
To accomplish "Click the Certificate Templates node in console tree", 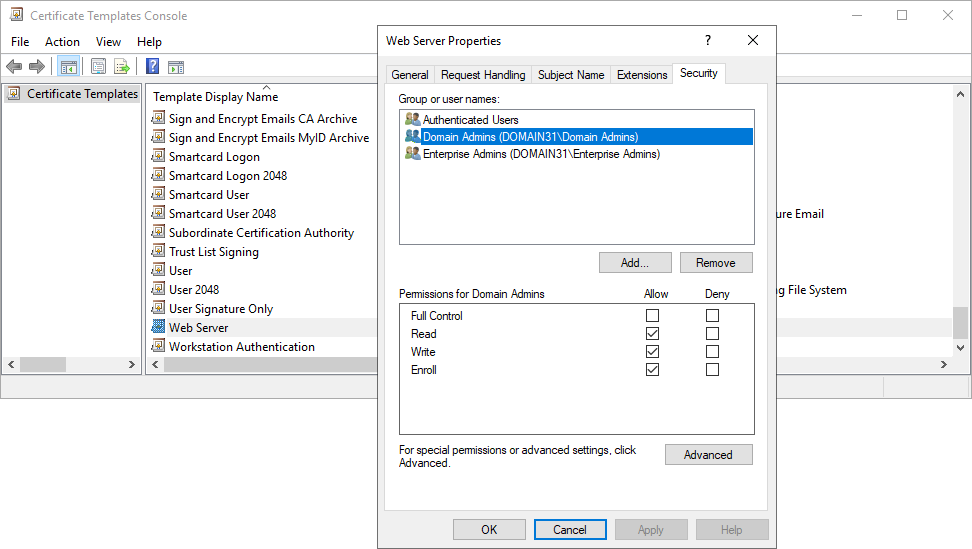I will (82, 94).
